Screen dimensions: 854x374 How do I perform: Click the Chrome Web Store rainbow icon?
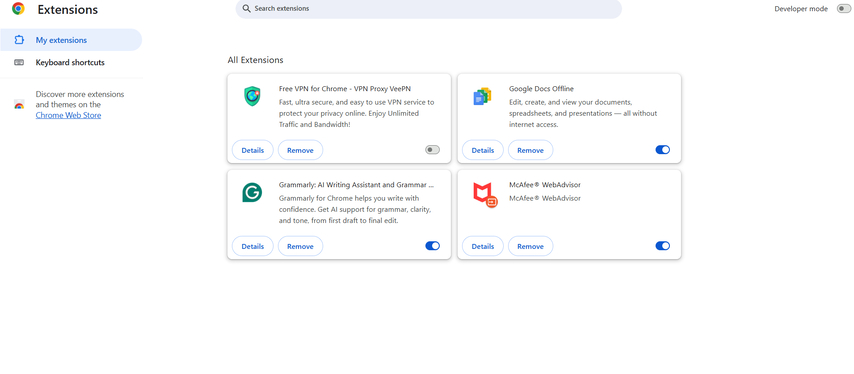[x=19, y=105]
